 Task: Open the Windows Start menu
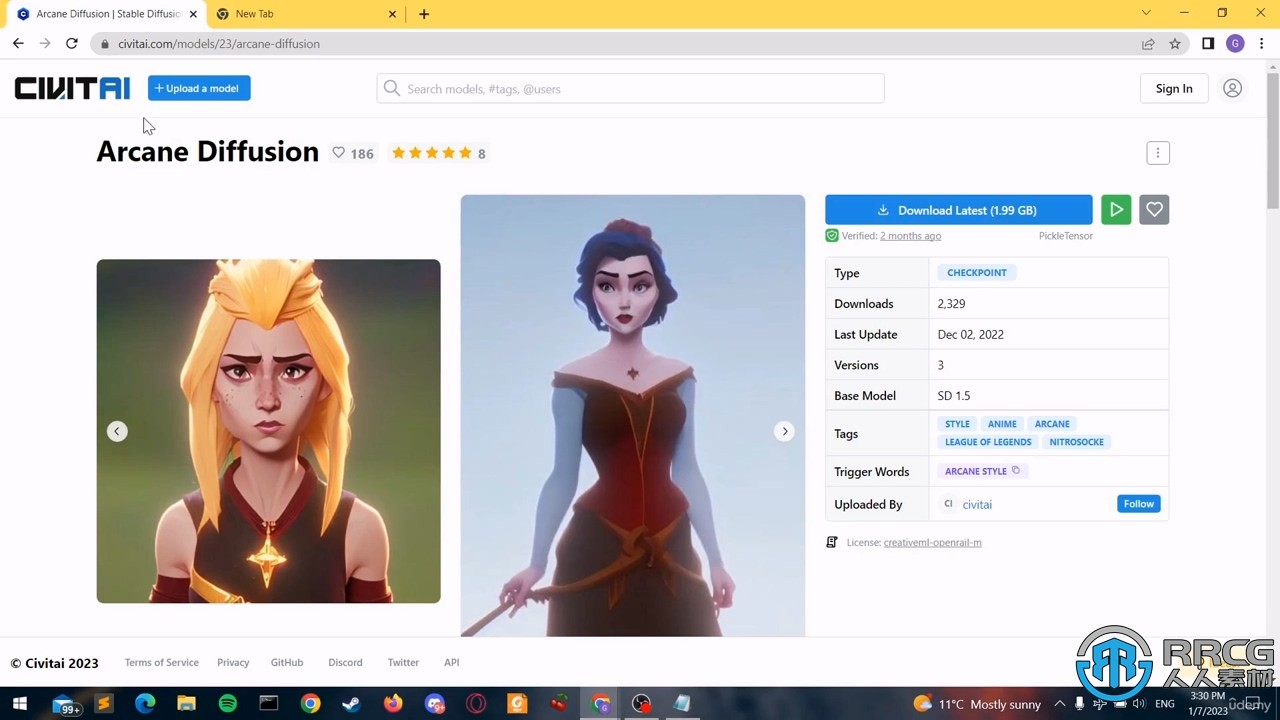(19, 704)
